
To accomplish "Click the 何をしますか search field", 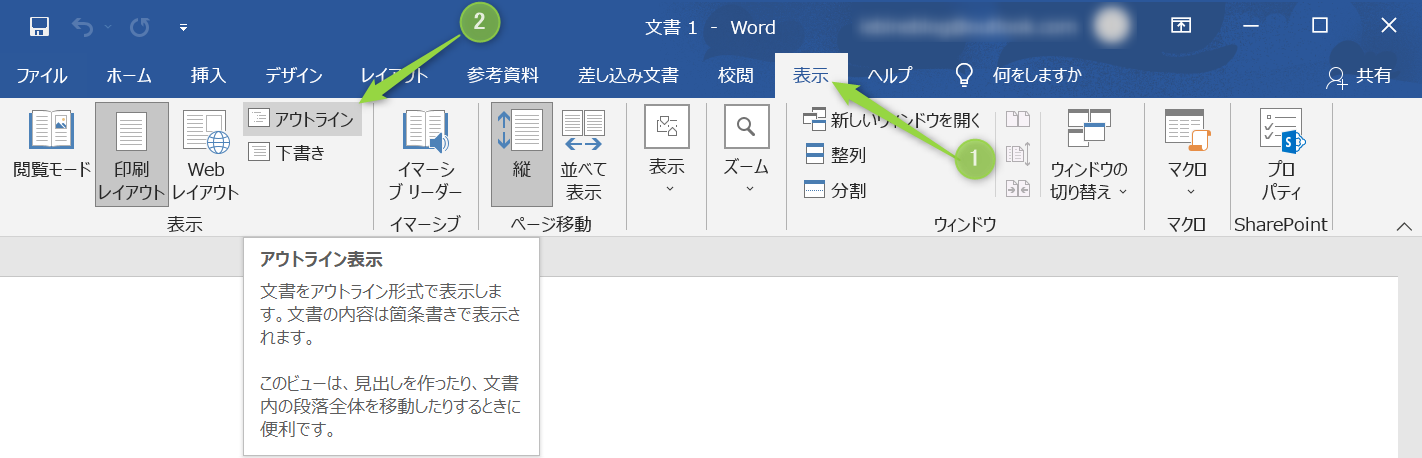I will pos(1035,75).
